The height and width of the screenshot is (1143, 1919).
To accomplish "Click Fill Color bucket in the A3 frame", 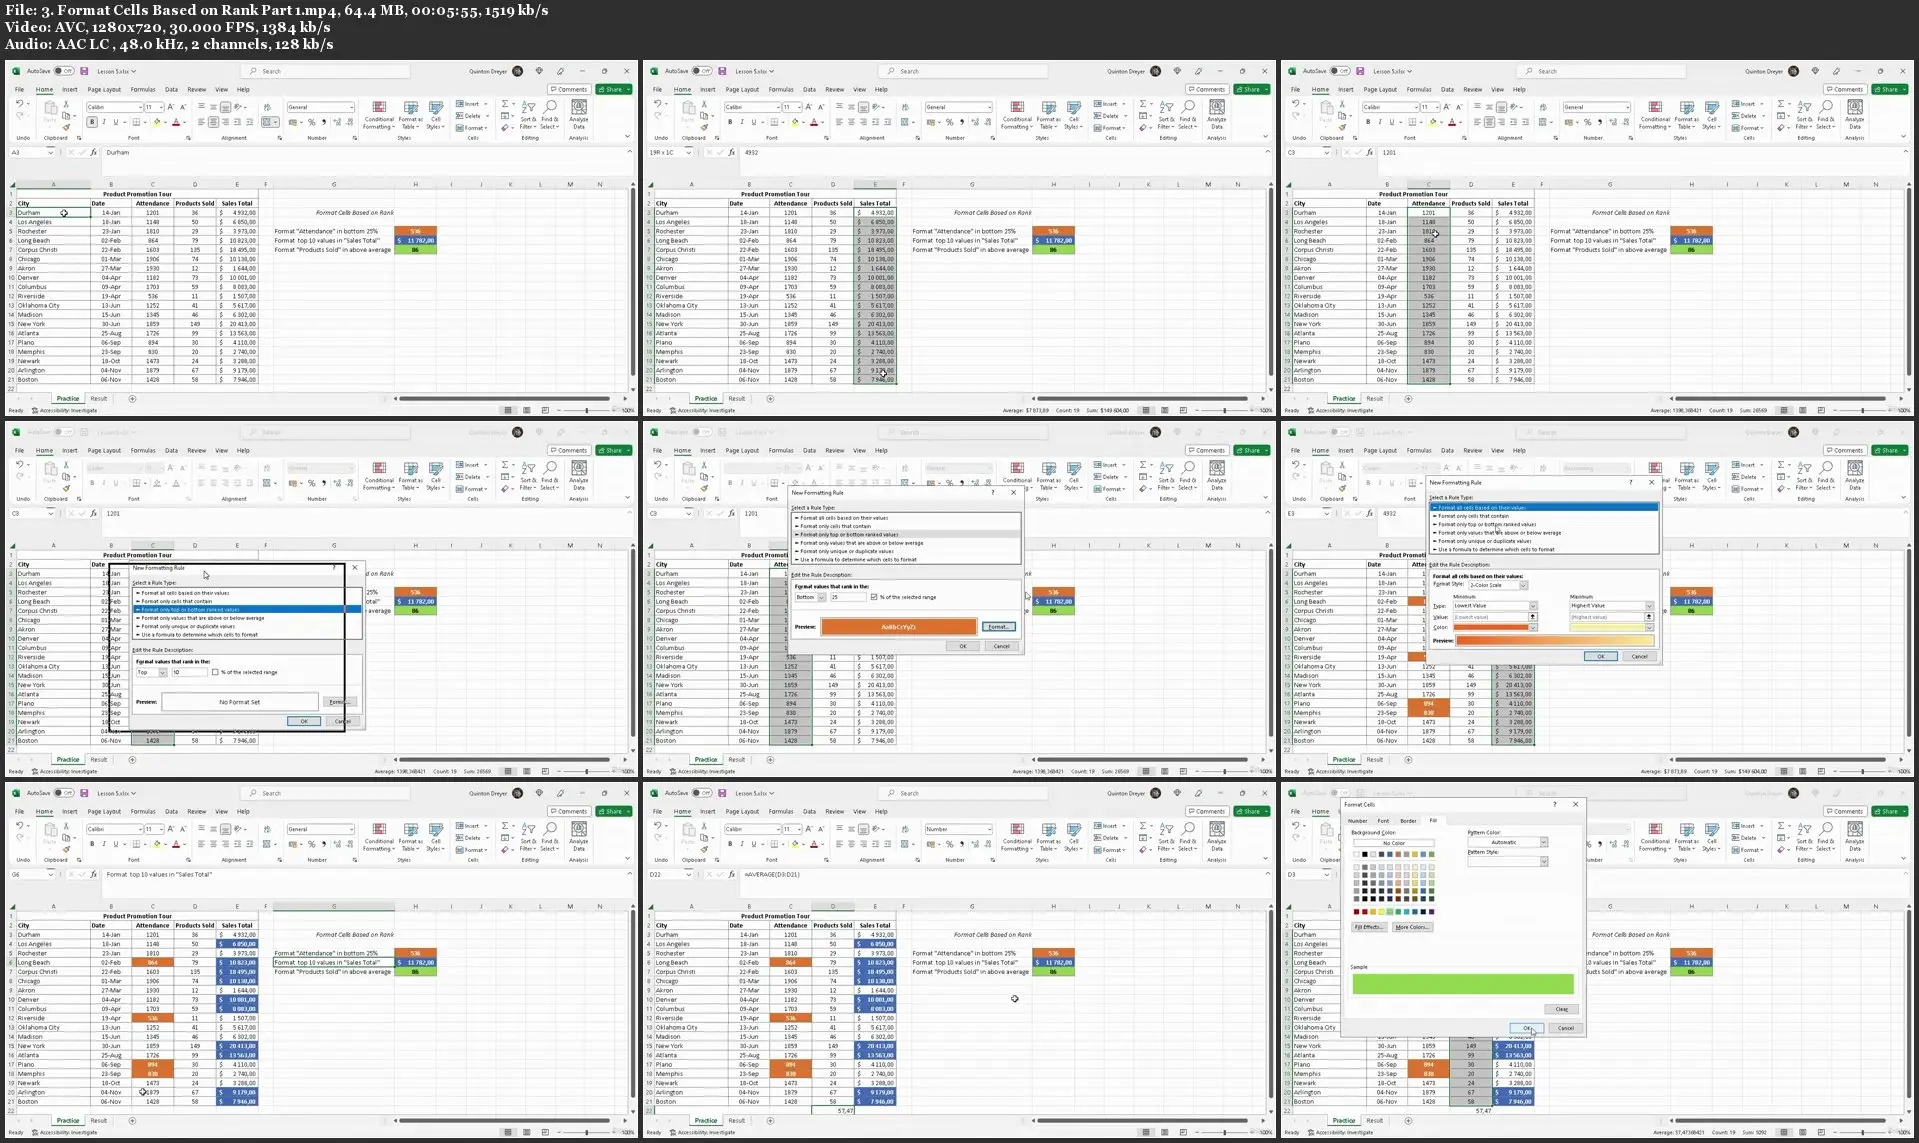I will point(157,122).
